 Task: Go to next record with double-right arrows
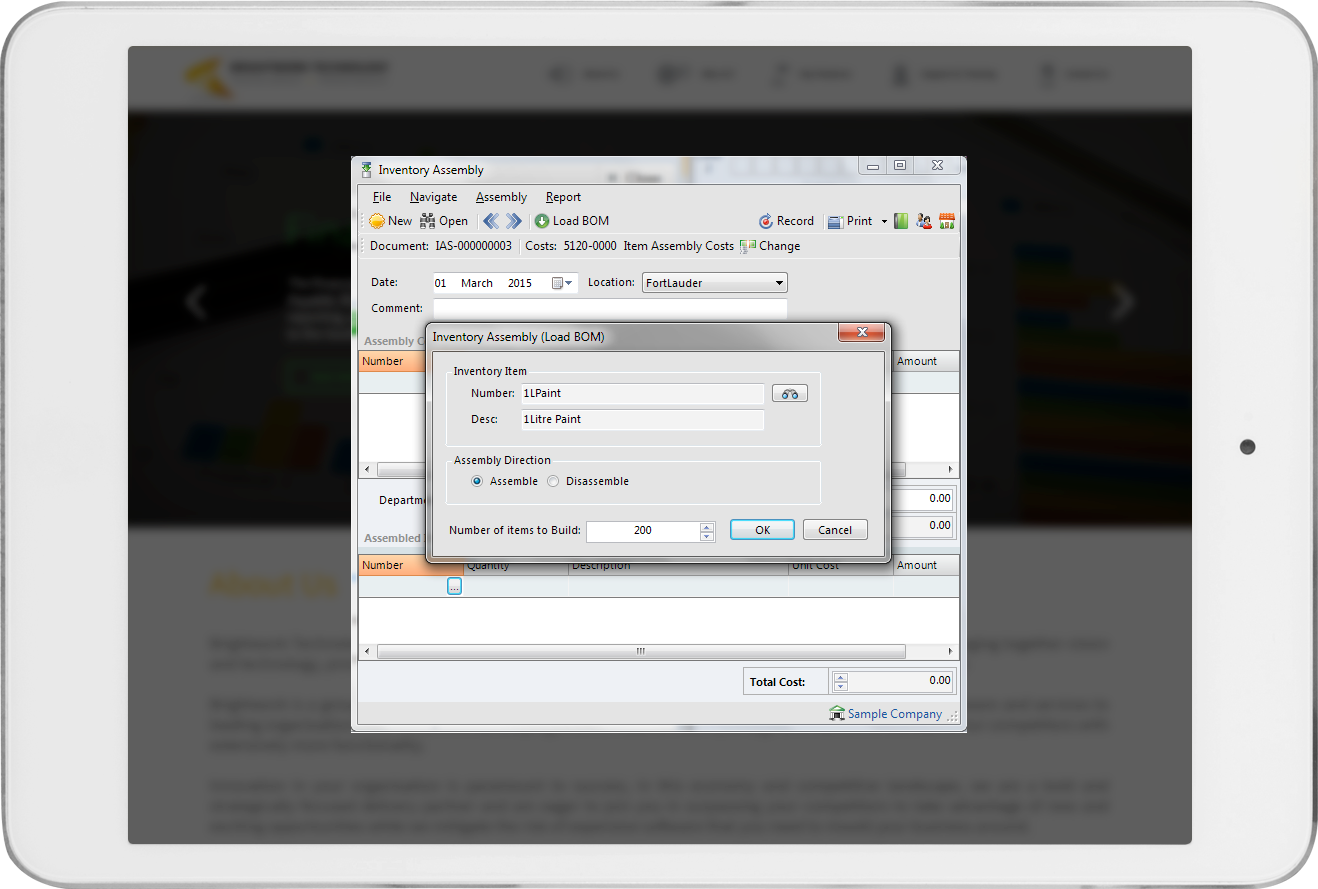click(513, 221)
